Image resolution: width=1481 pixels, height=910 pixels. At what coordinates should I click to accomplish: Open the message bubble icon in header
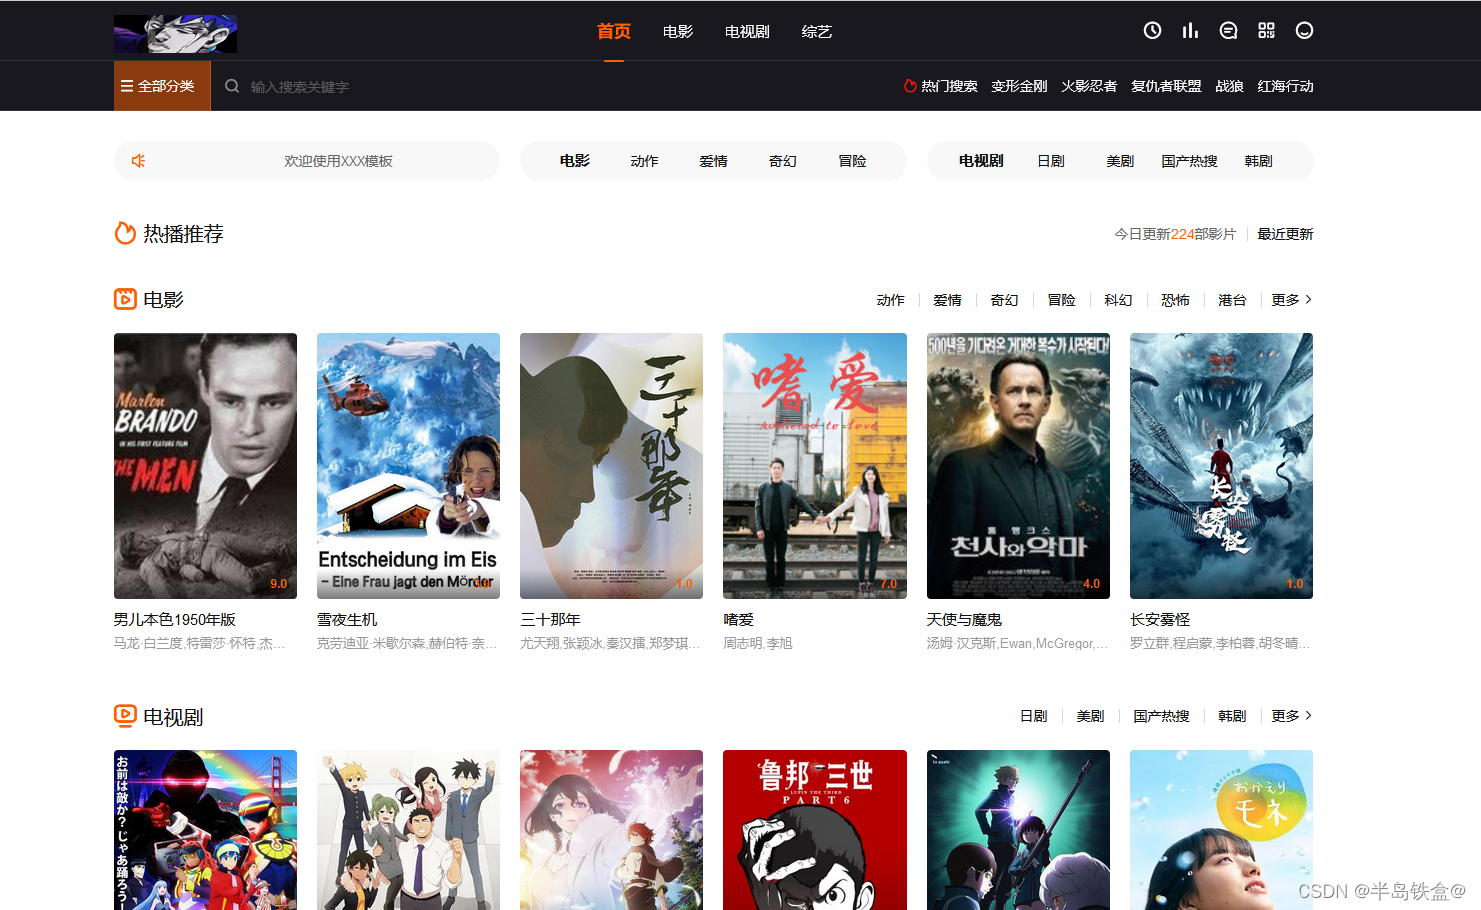tap(1228, 31)
